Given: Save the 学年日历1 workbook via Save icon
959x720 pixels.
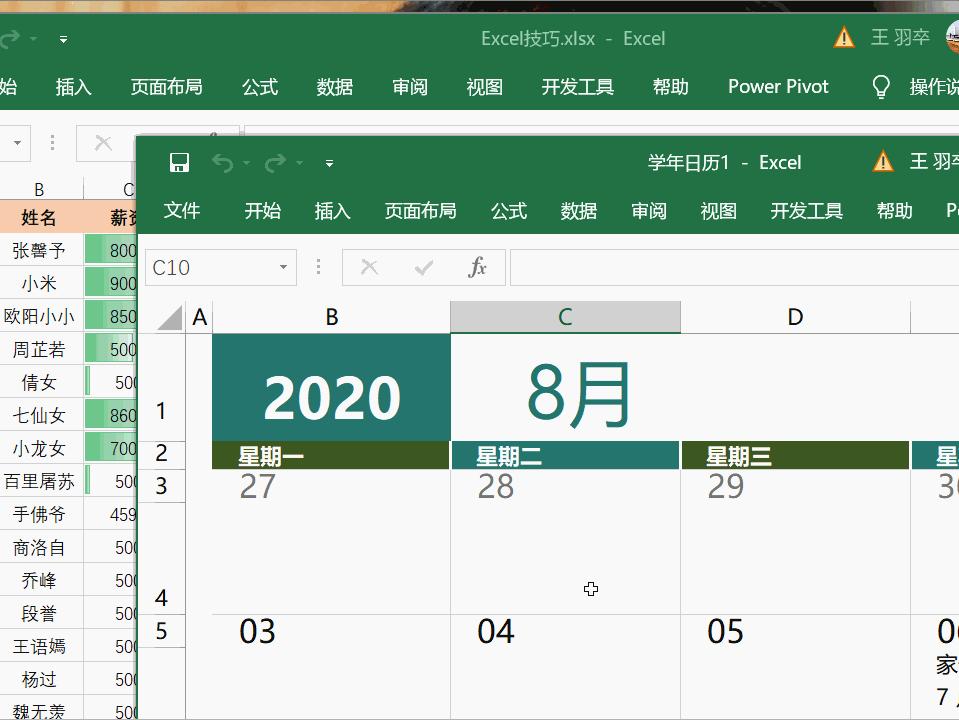Looking at the screenshot, I should [x=180, y=162].
